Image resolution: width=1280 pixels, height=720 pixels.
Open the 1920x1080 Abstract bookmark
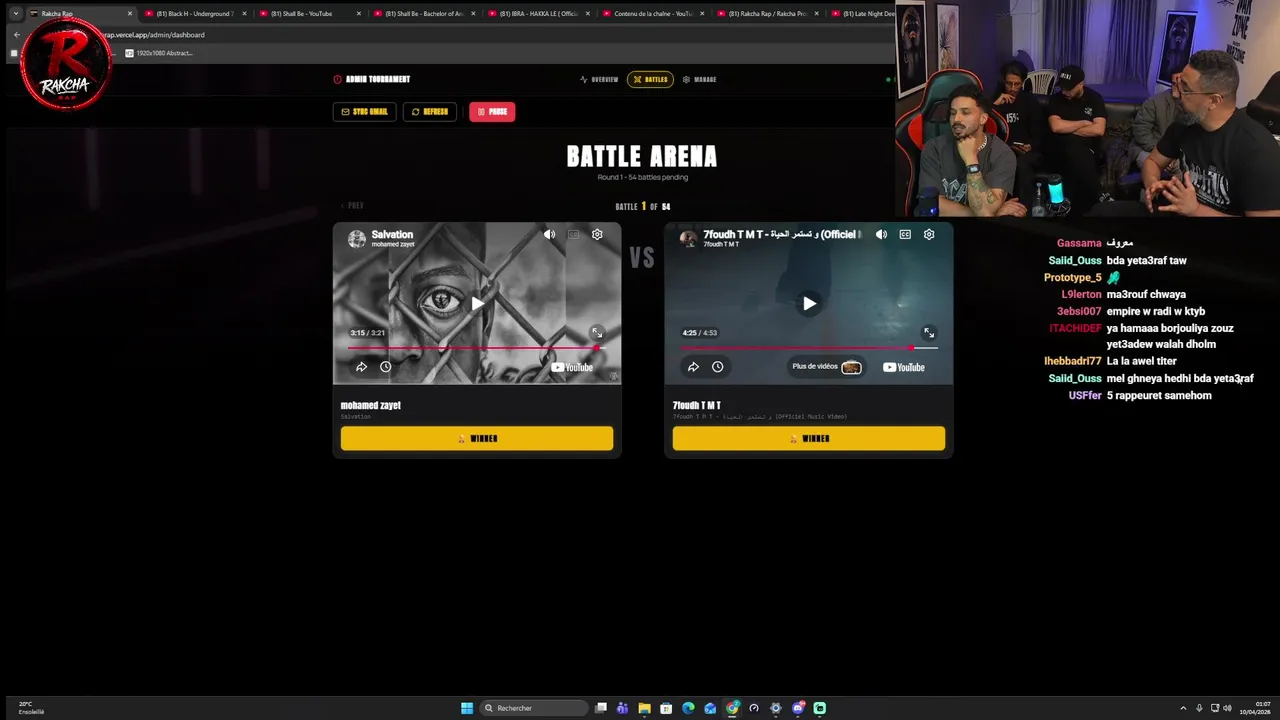158,53
